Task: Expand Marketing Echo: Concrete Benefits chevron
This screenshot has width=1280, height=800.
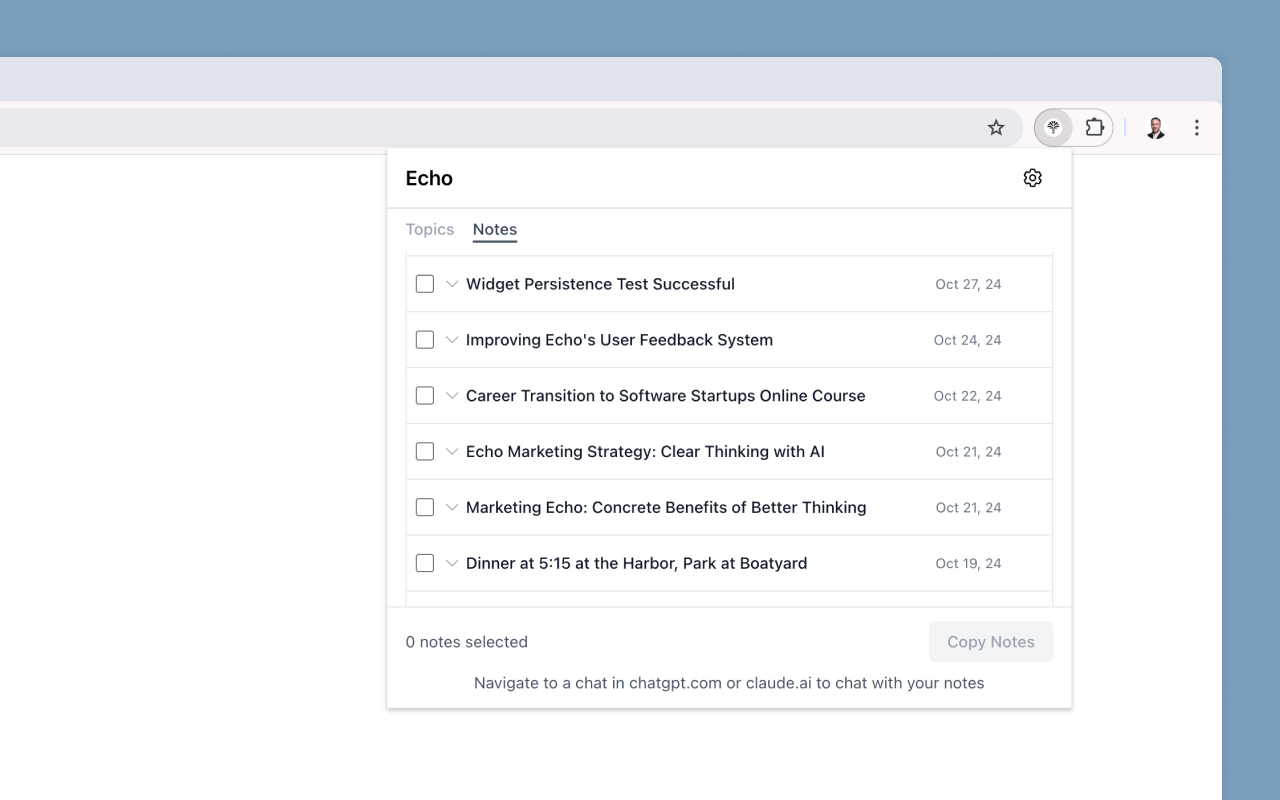Action: coord(452,508)
